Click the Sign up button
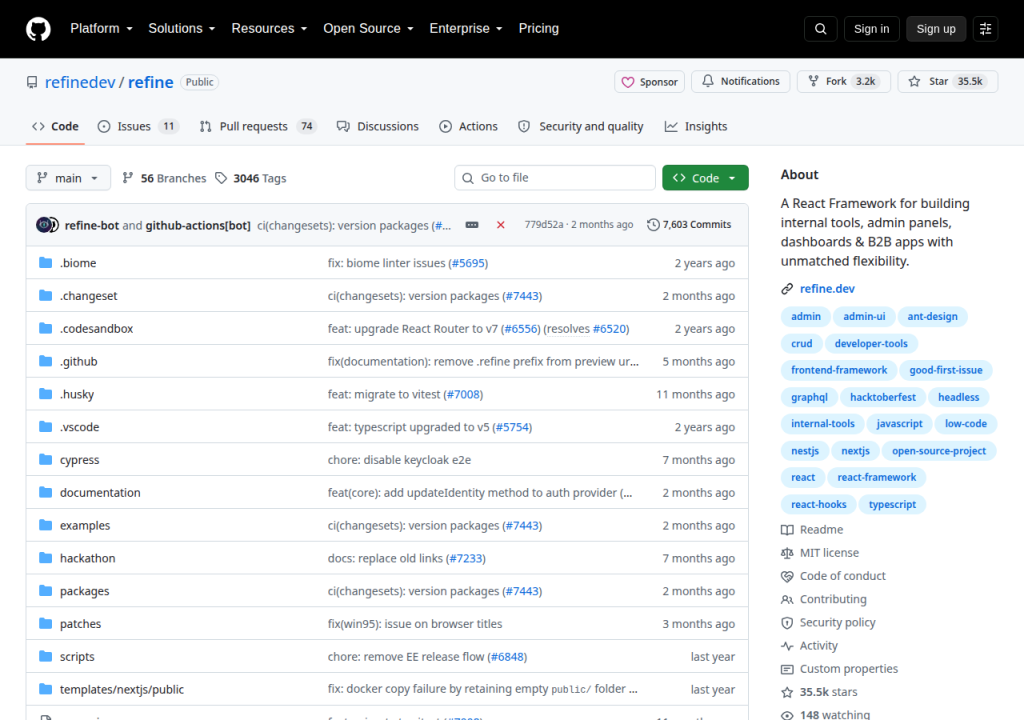Screen dimensions: 1024x720 [936, 29]
